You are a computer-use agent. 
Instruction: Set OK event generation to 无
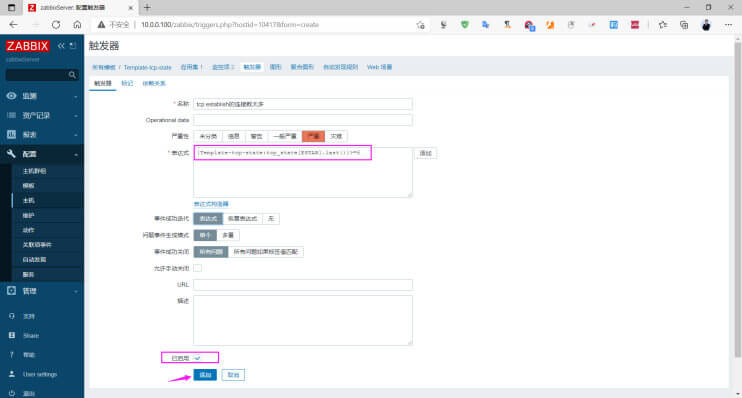[x=271, y=219]
